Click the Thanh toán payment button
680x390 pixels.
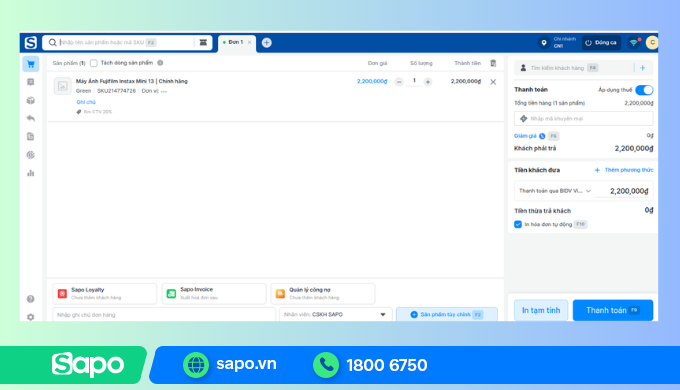click(x=613, y=310)
